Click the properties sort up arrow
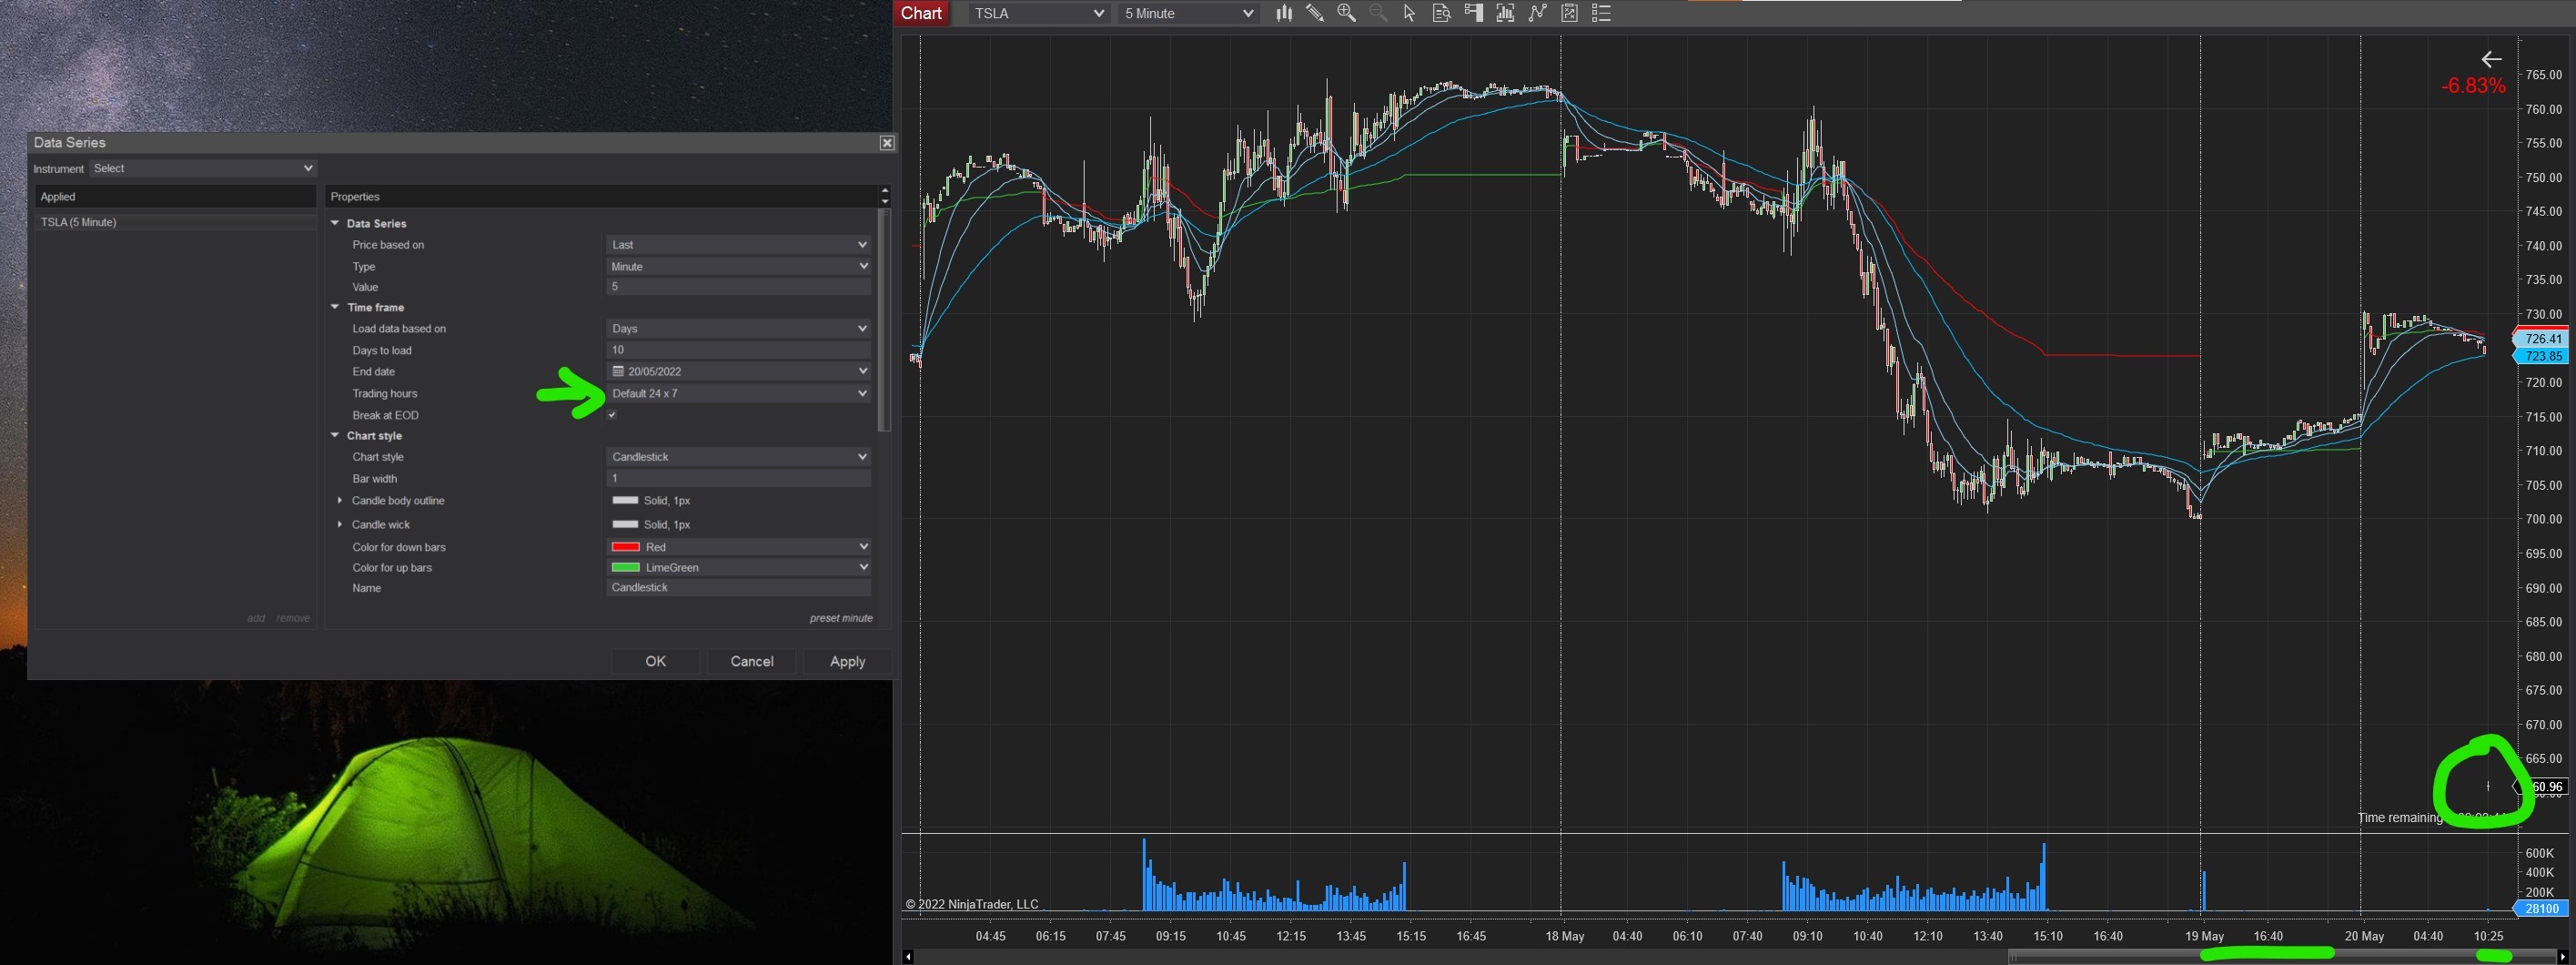The height and width of the screenshot is (965, 2576). click(884, 190)
